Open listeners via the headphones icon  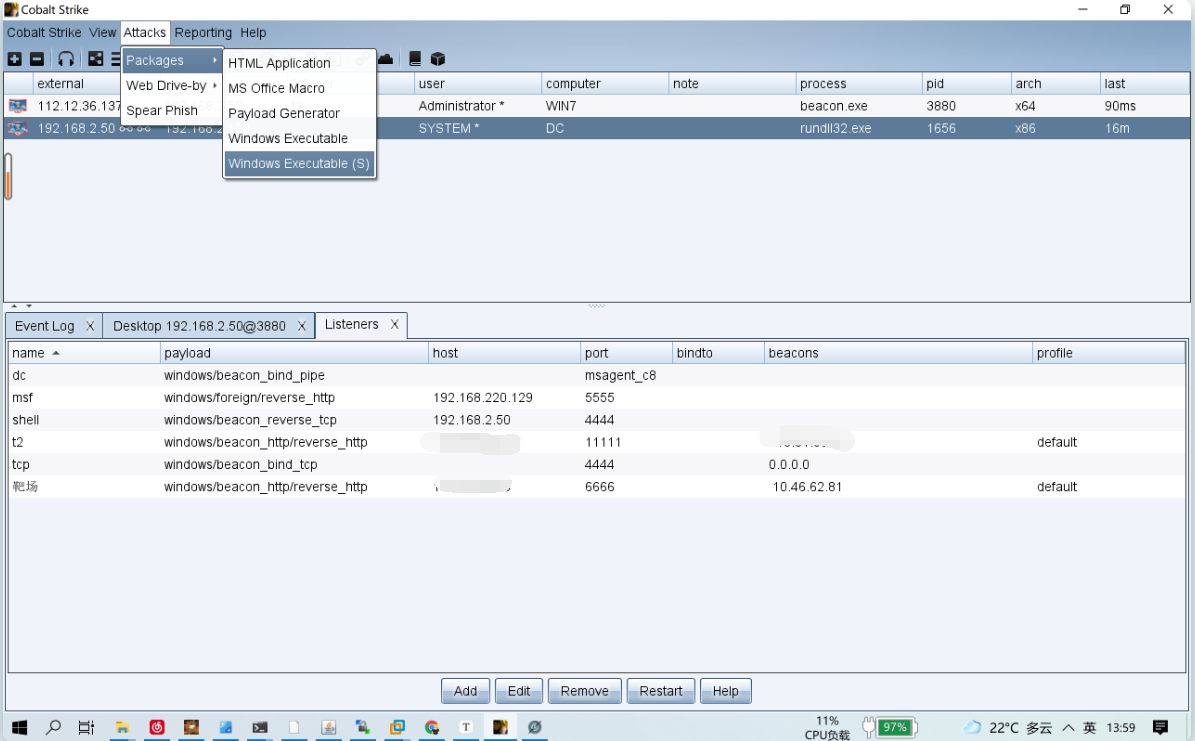point(66,59)
